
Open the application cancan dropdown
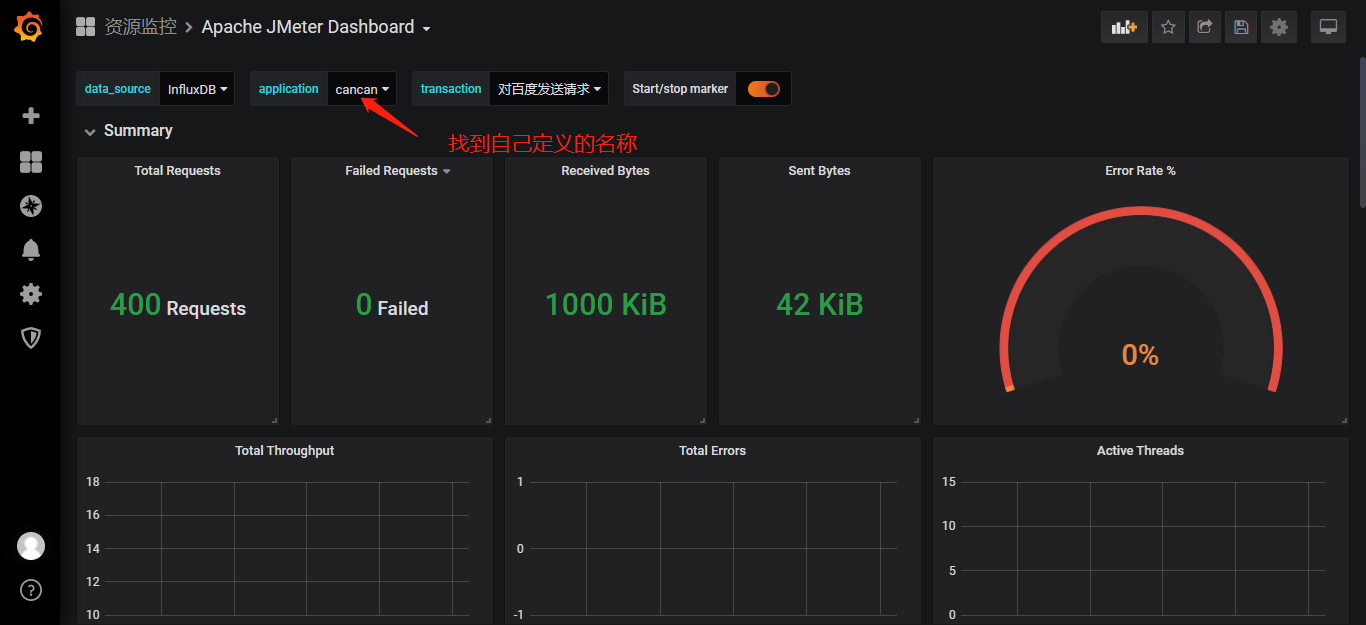point(362,89)
